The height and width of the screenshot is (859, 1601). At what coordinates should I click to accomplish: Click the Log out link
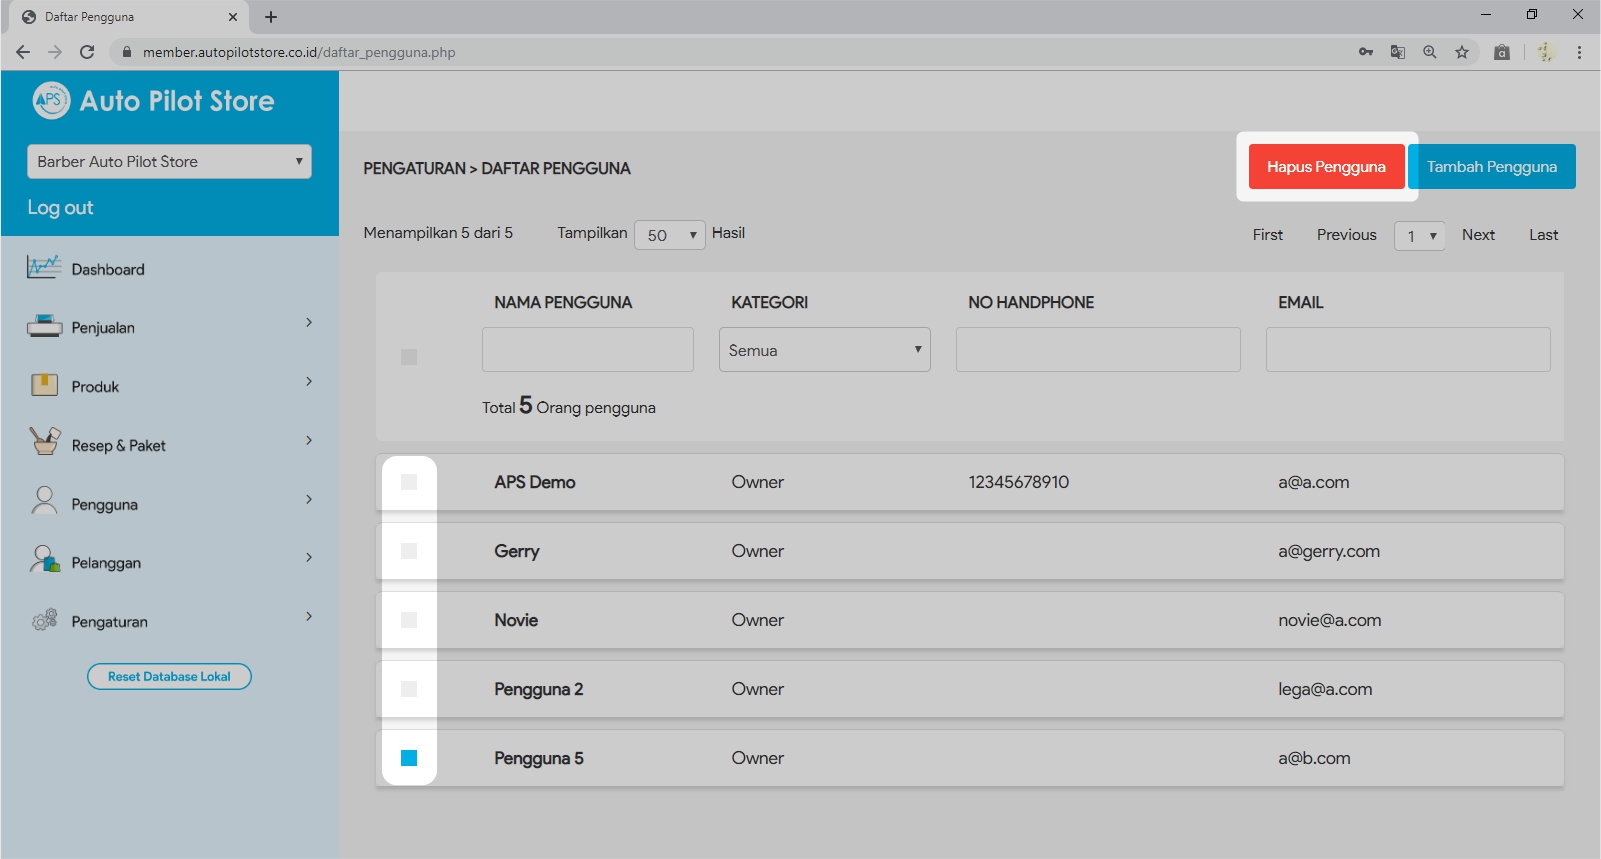pyautogui.click(x=60, y=208)
